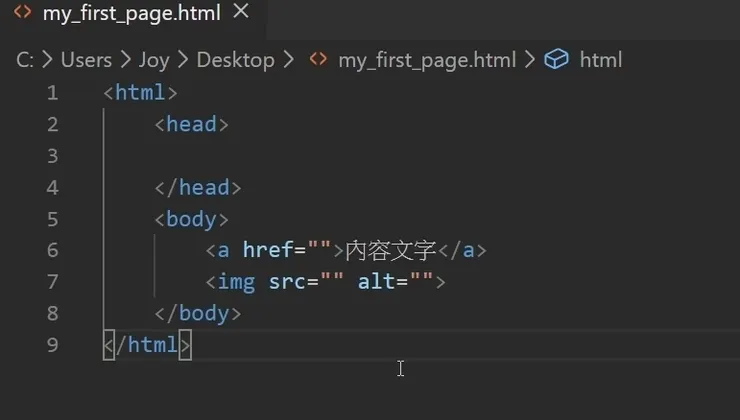This screenshot has height=420, width=740.
Task: Close the my_first_page.html editor tab
Action: [241, 13]
